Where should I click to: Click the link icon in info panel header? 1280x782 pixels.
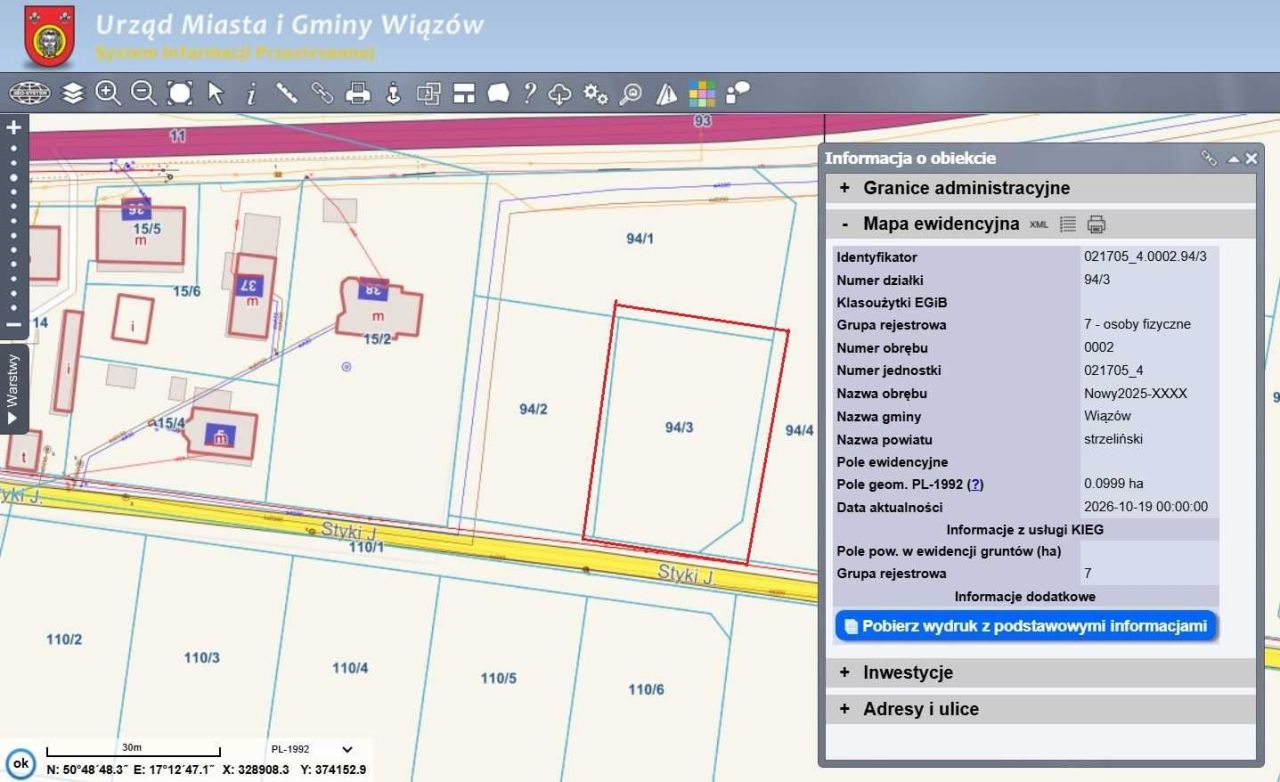1209,158
